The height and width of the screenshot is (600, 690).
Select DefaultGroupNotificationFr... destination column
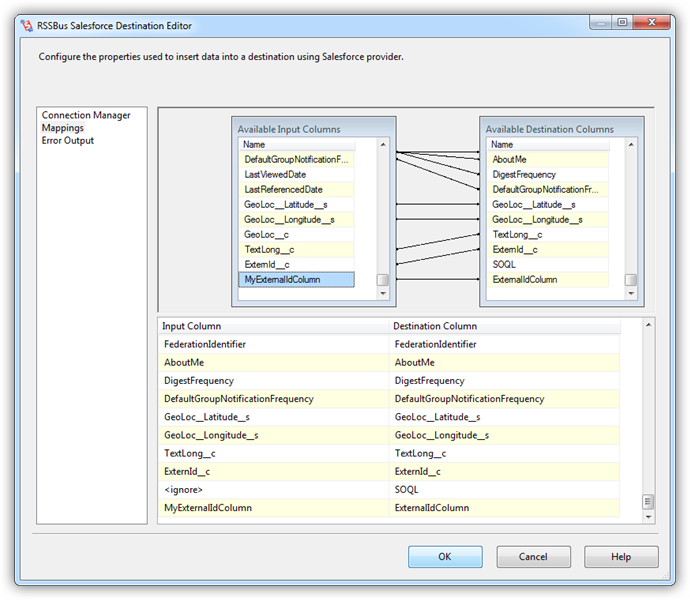click(548, 189)
